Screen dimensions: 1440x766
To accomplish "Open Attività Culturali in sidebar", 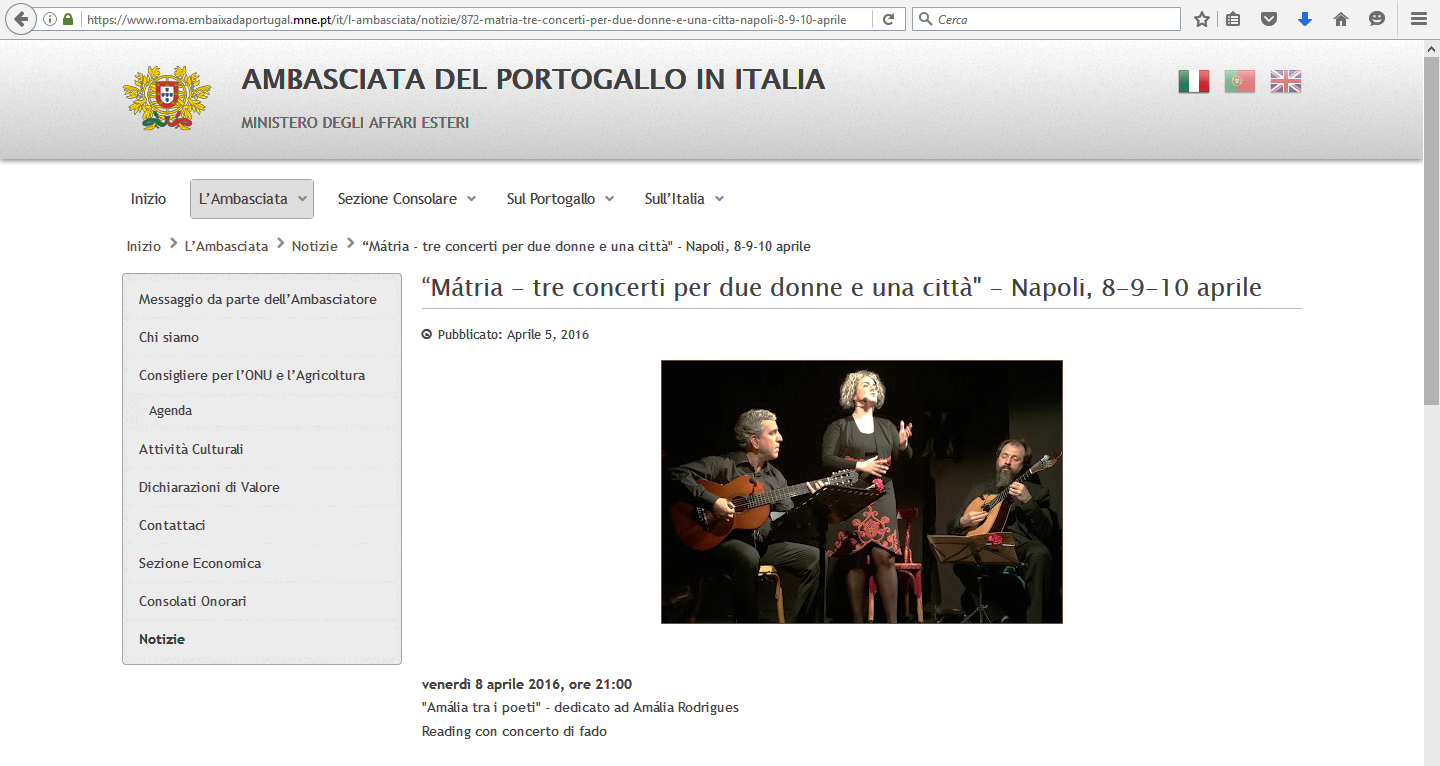I will tap(191, 449).
